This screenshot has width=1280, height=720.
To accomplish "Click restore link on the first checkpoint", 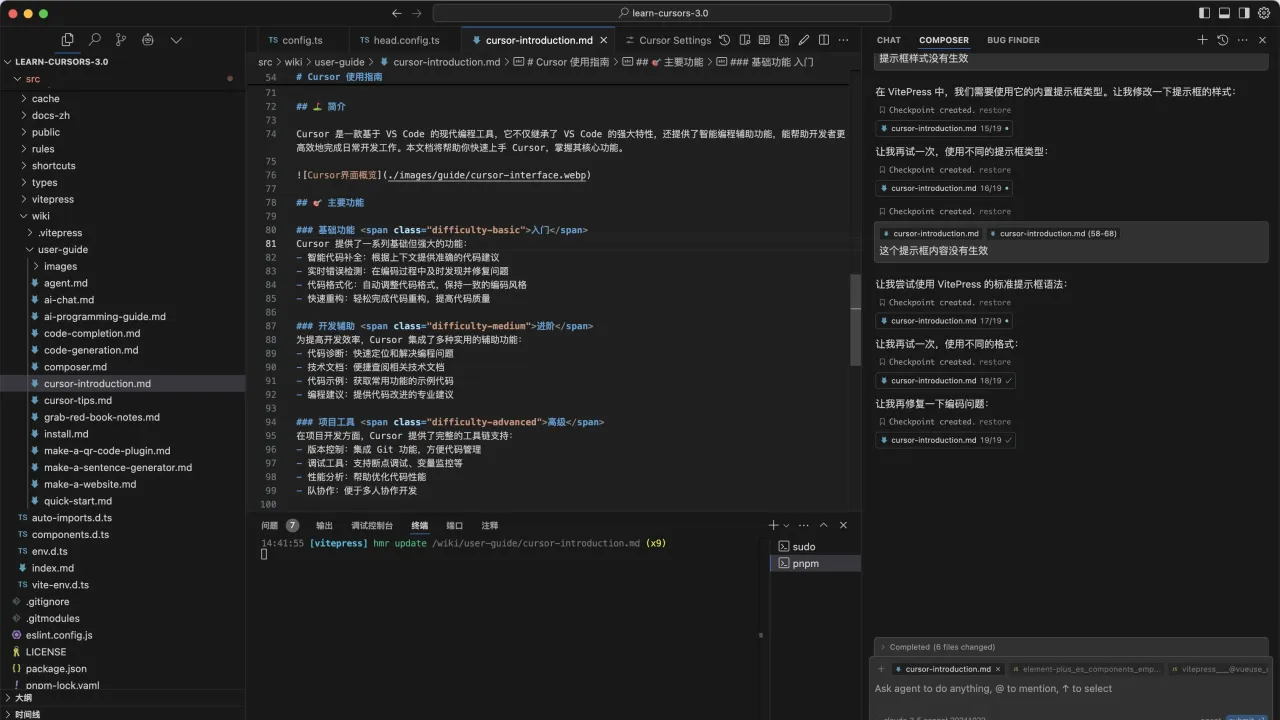I will [994, 110].
